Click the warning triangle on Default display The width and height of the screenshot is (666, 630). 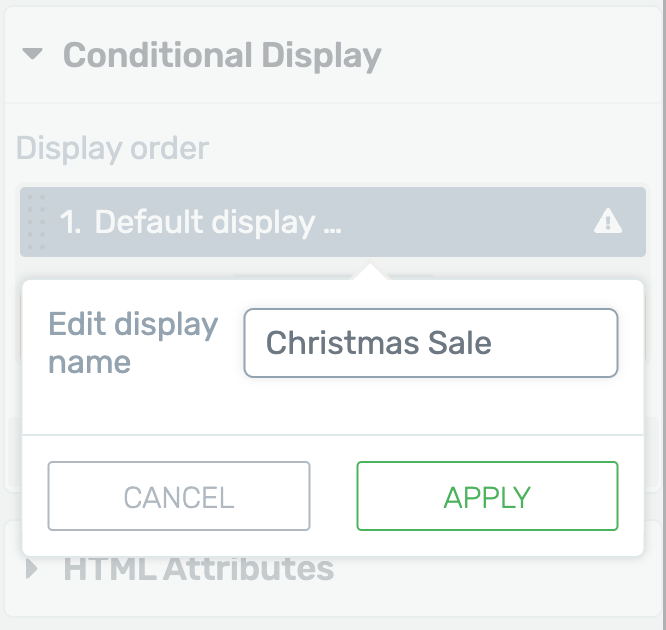click(608, 221)
